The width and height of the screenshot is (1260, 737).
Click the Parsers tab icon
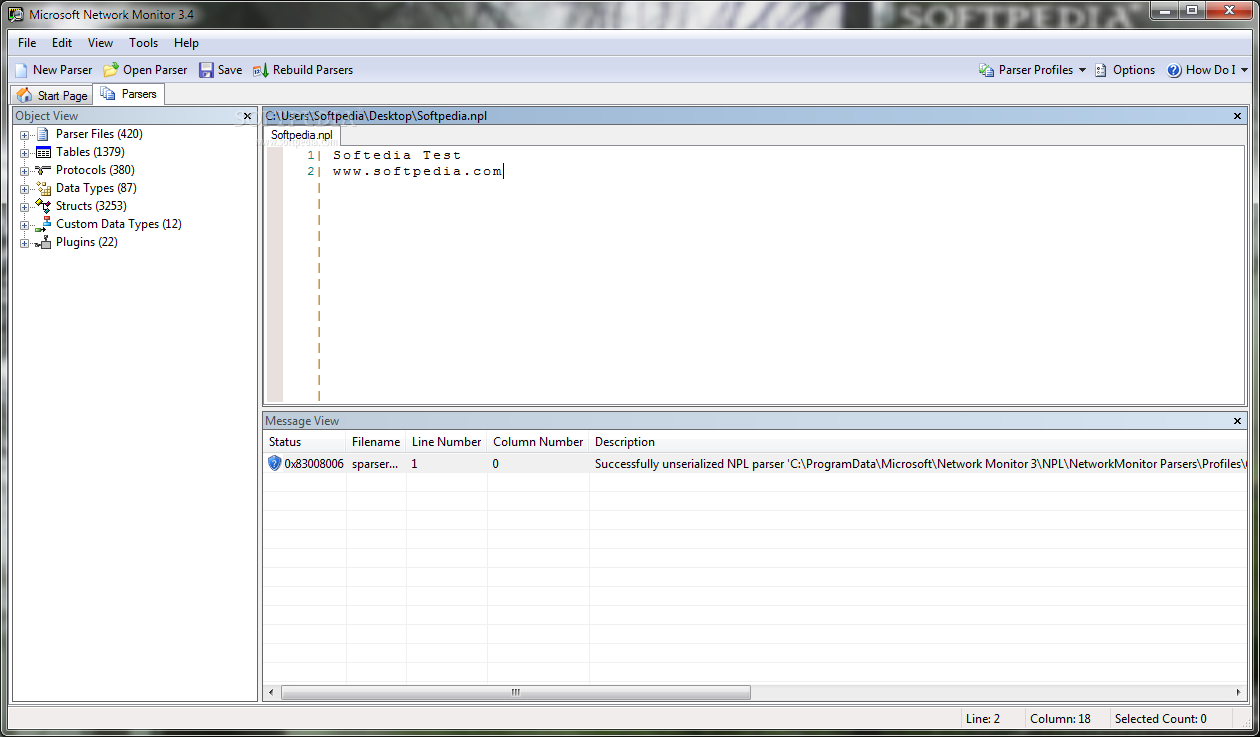[x=108, y=94]
